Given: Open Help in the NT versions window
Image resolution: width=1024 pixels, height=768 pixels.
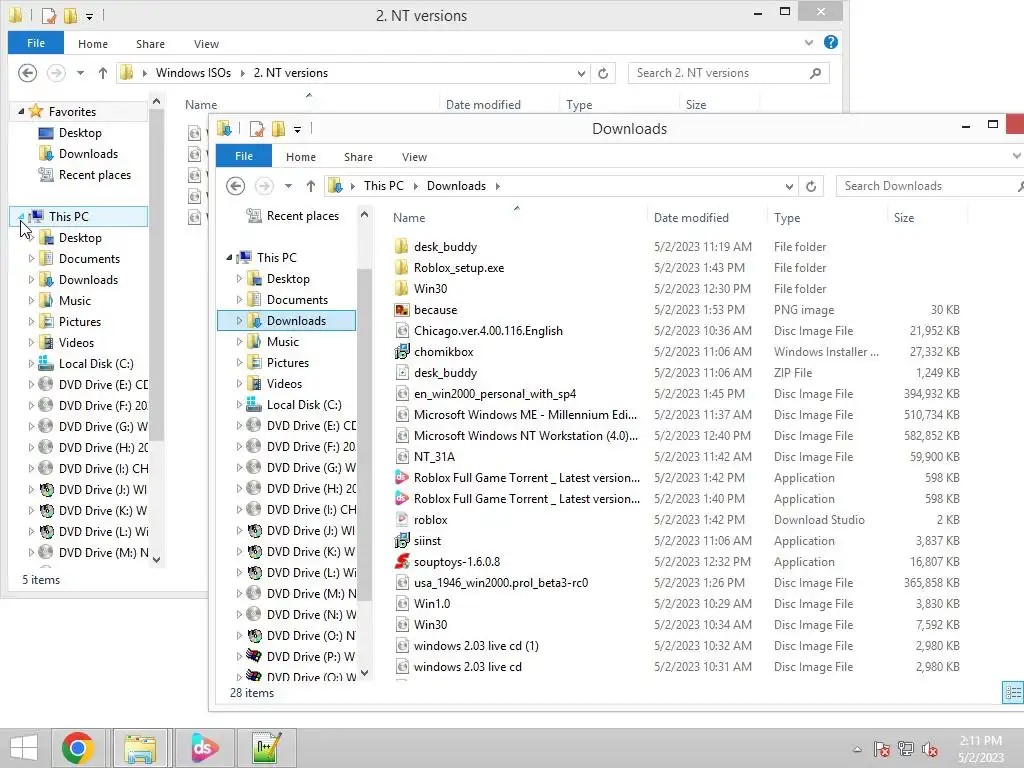Looking at the screenshot, I should click(831, 42).
